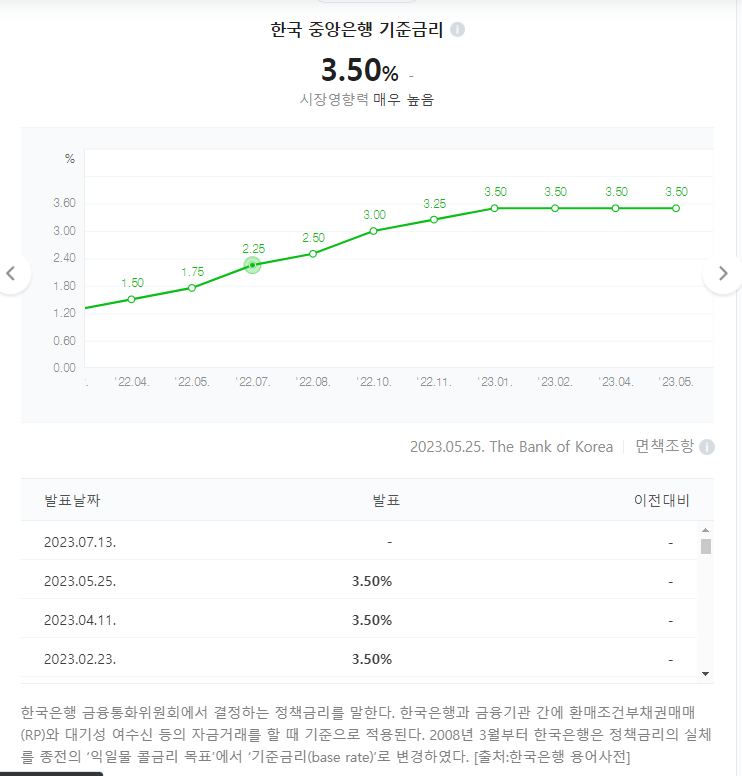The width and height of the screenshot is (742, 776).
Task: Select the 2023.04.11. table row
Action: [360, 620]
